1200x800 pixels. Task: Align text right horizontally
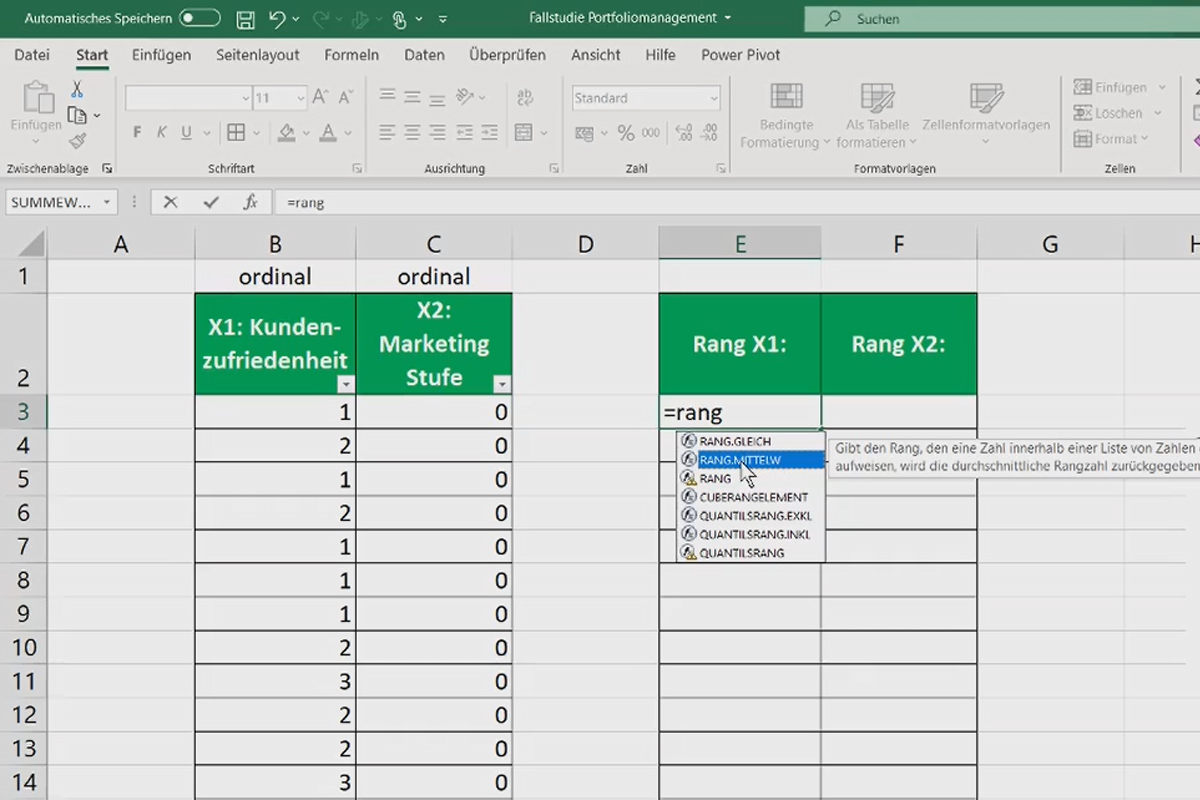[x=437, y=132]
